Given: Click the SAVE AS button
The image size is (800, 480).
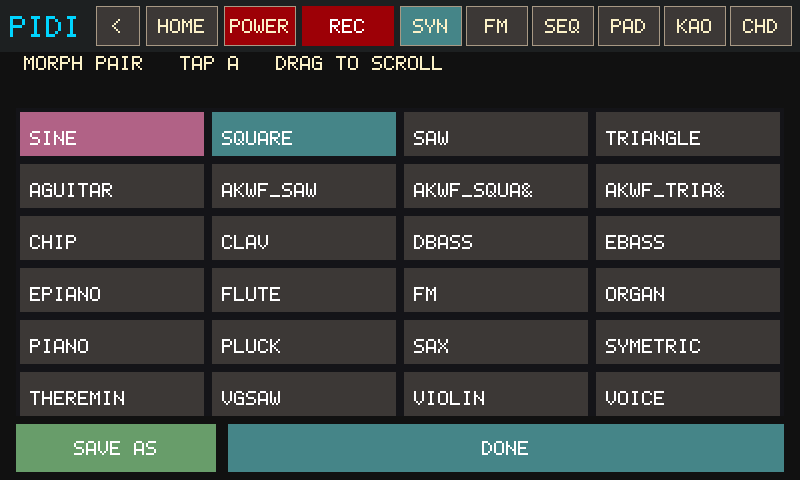Looking at the screenshot, I should 116,448.
